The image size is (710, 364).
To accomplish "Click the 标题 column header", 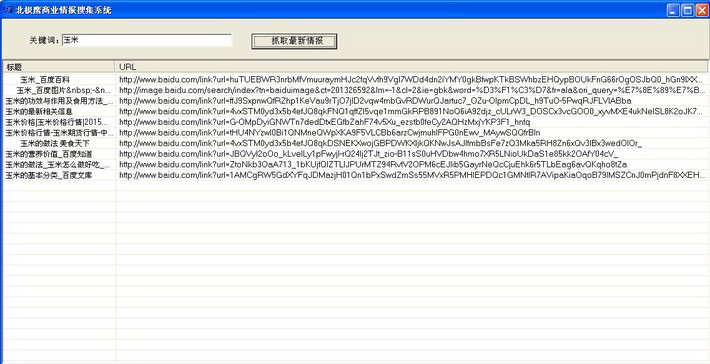I will click(59, 67).
